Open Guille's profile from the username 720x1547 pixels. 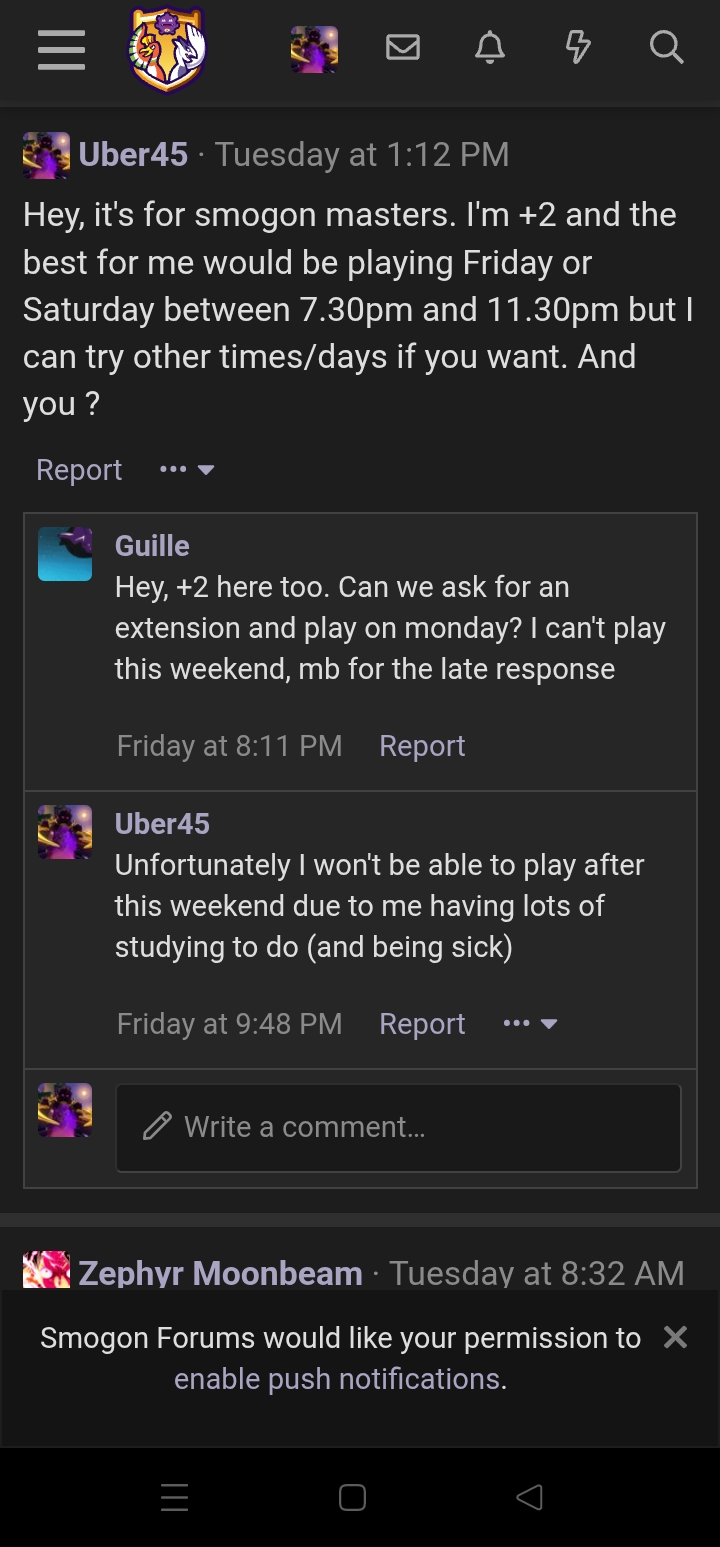tap(152, 546)
